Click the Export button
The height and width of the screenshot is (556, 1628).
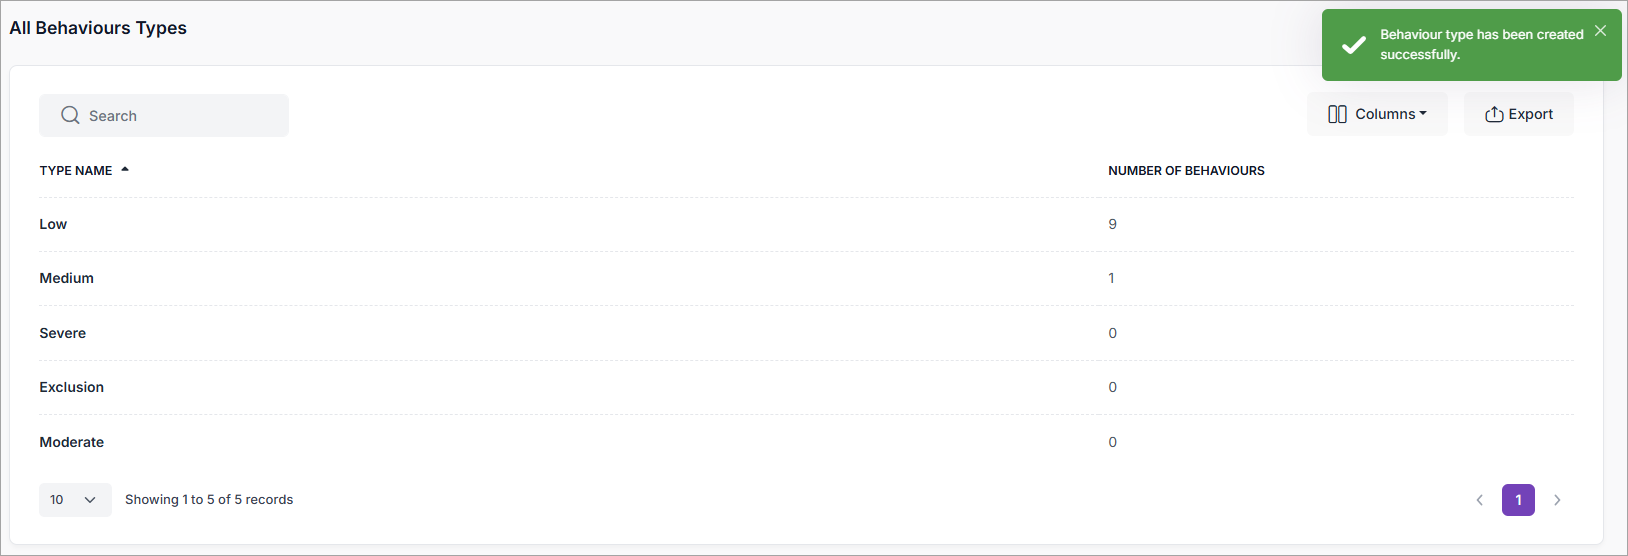(1518, 114)
